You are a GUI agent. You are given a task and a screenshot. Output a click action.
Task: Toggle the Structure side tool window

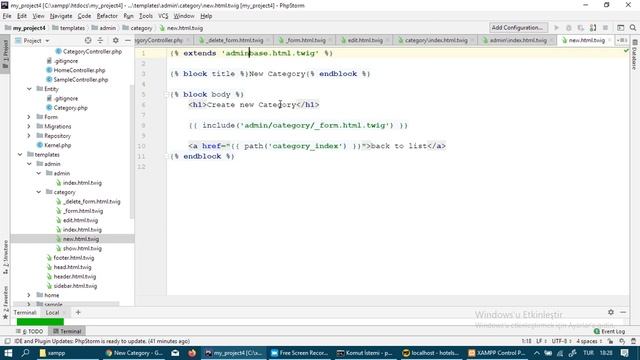(x=5, y=257)
